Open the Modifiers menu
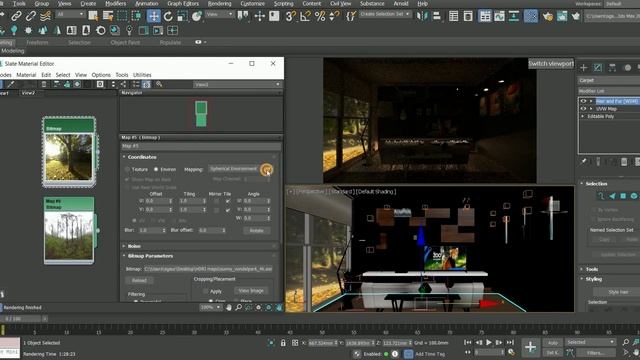The width and height of the screenshot is (640, 360). pyautogui.click(x=116, y=4)
